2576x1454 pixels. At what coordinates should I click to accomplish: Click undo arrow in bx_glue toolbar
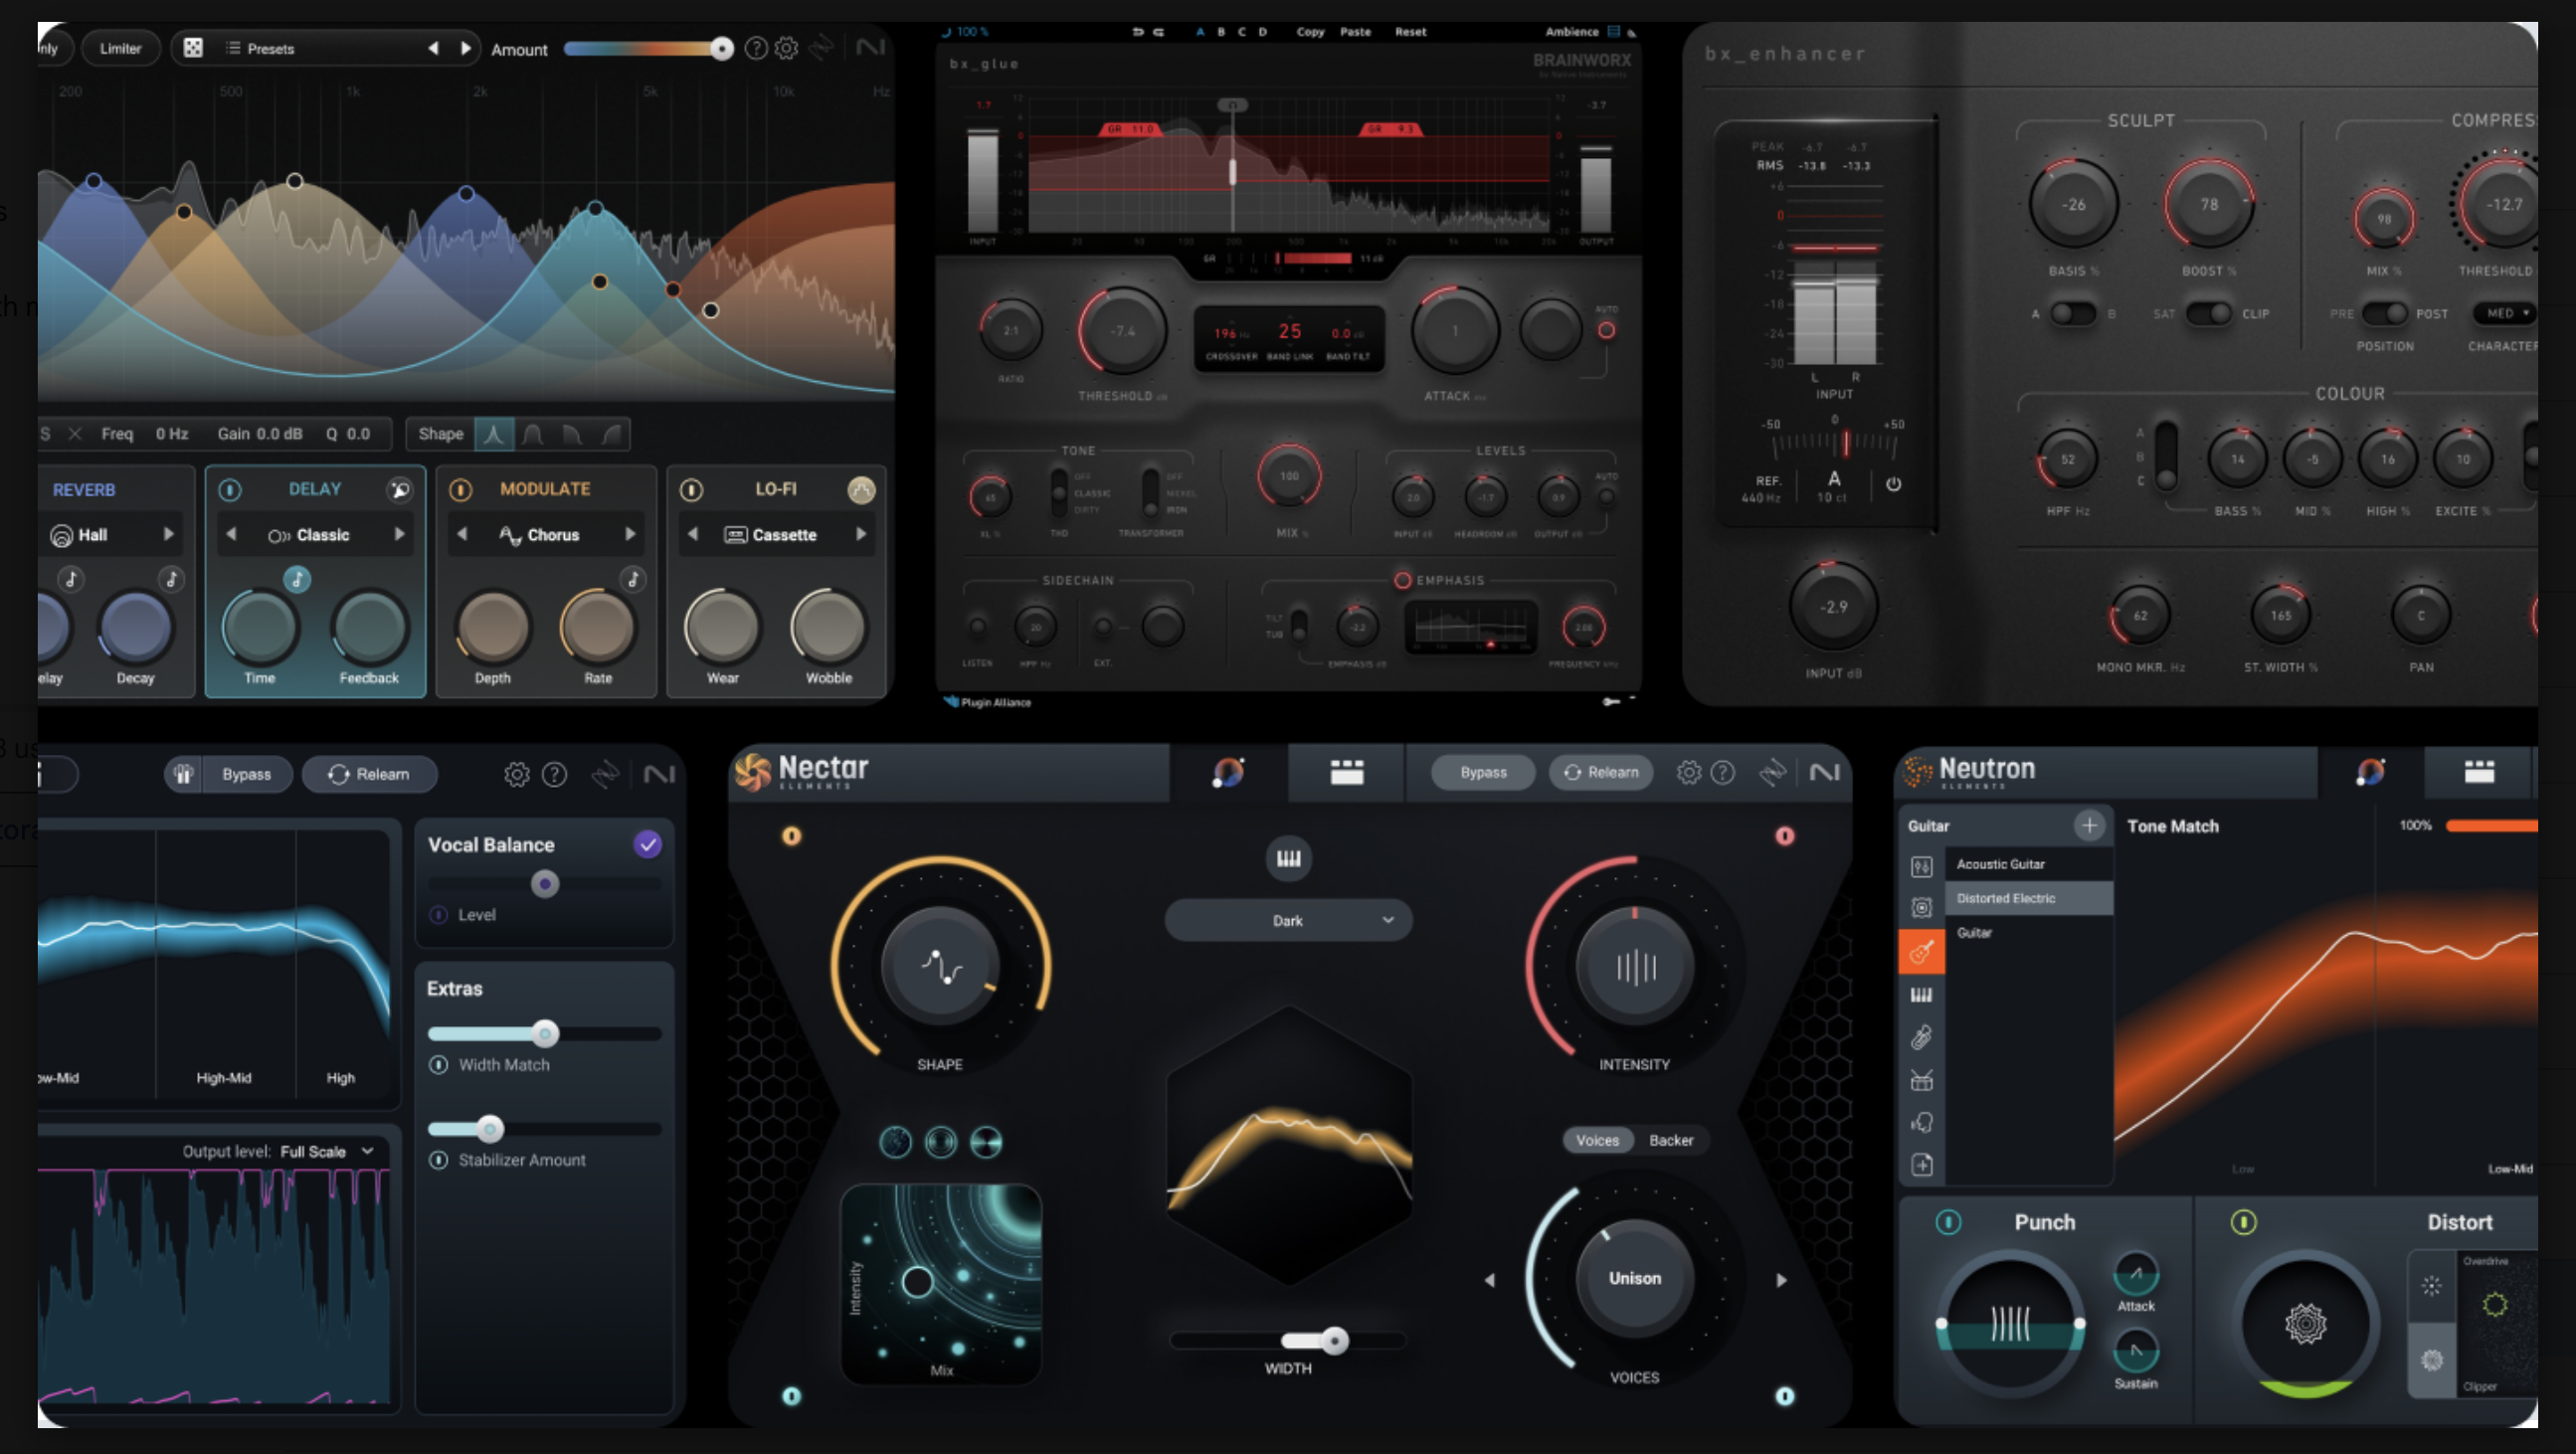click(x=1137, y=32)
